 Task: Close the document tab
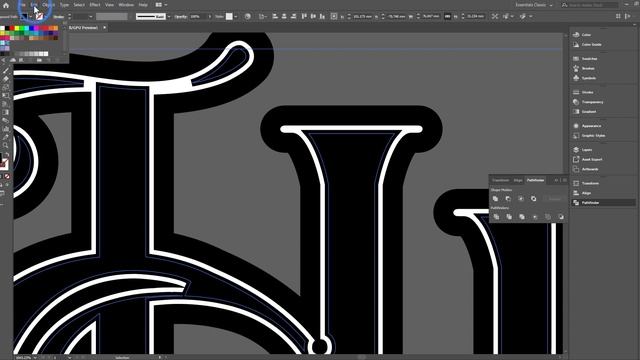click(104, 28)
